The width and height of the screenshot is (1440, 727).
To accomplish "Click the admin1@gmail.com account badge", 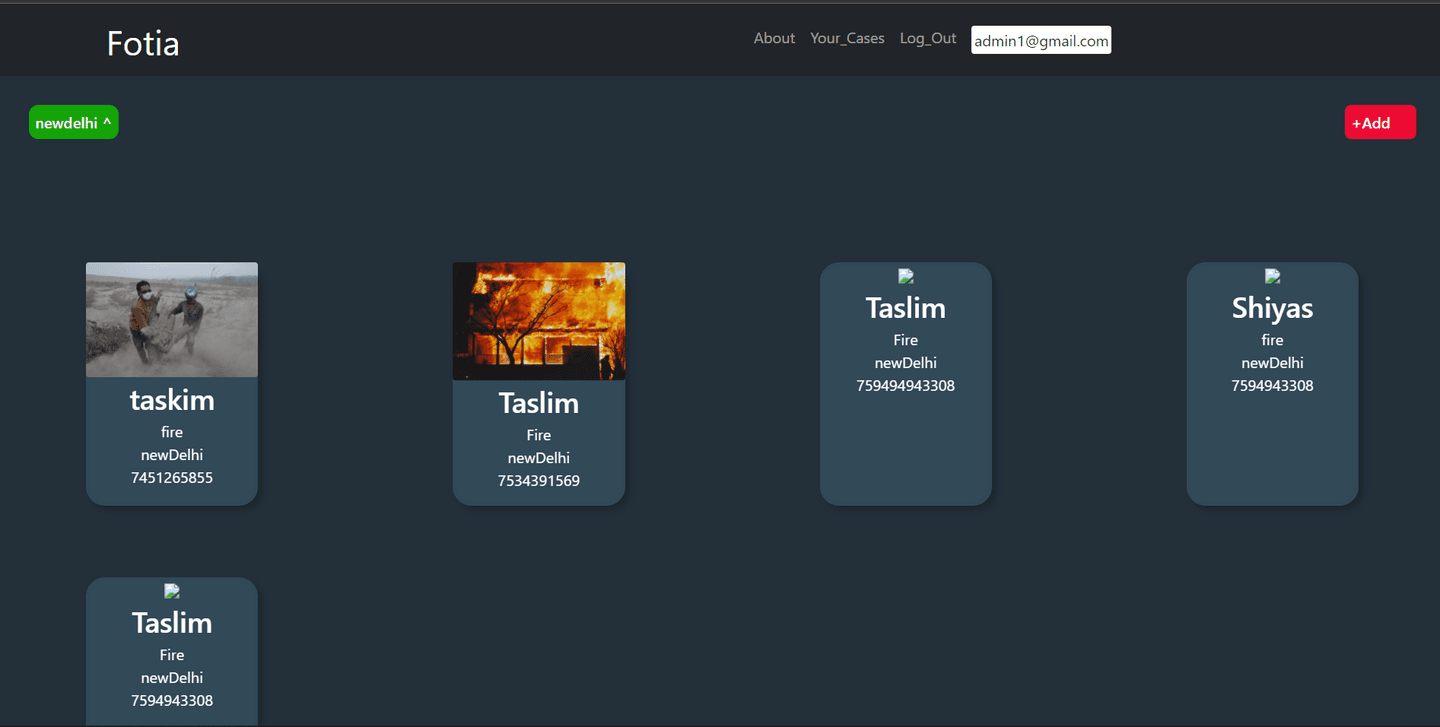I will (1041, 40).
